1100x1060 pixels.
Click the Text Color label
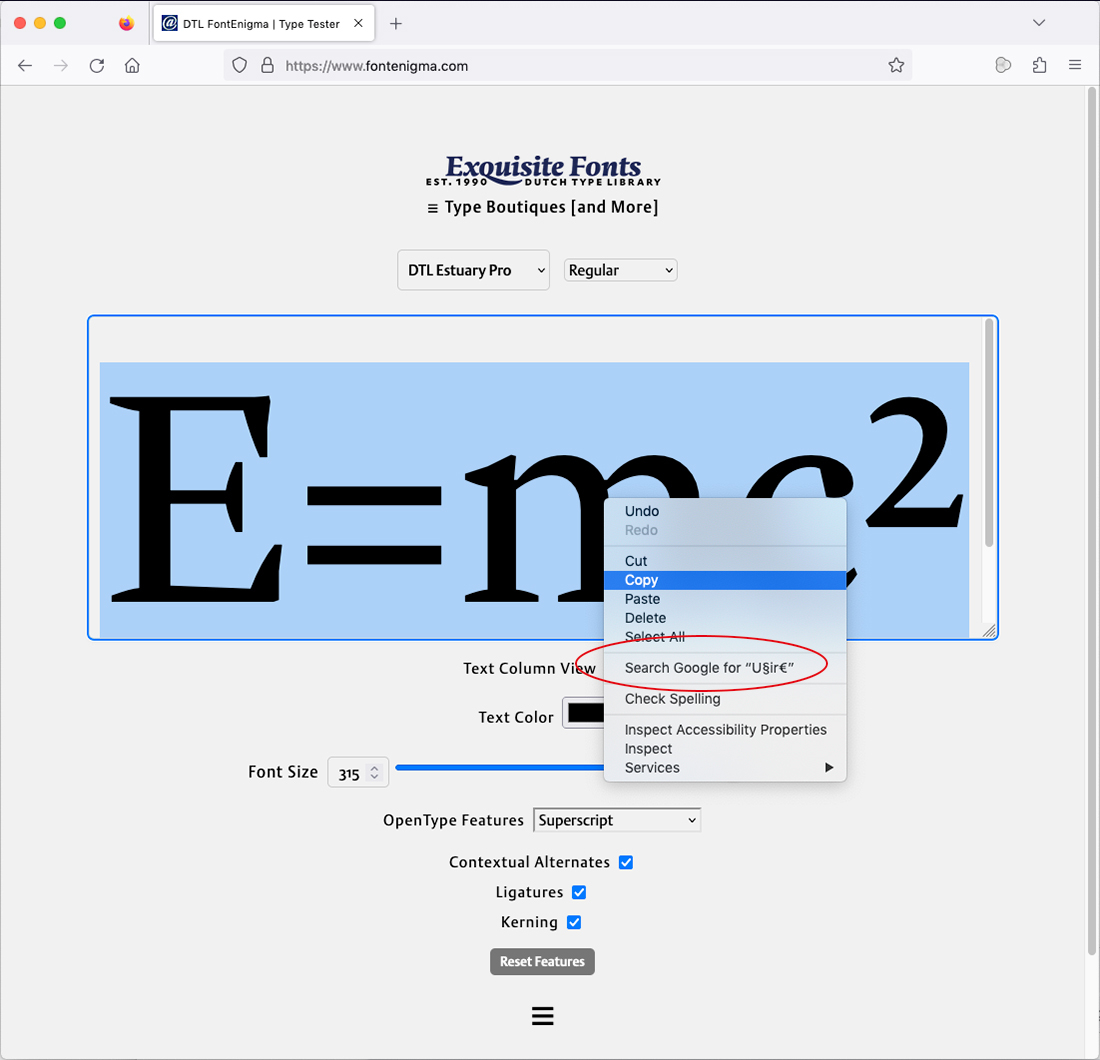tap(516, 717)
